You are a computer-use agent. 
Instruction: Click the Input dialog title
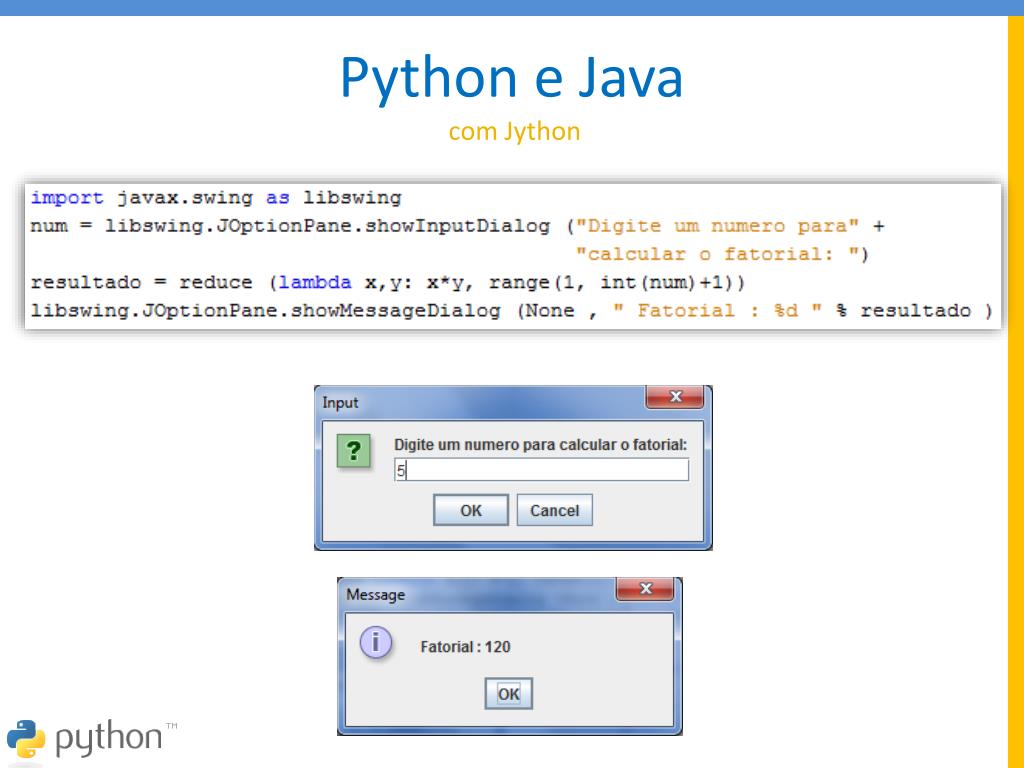tap(340, 402)
